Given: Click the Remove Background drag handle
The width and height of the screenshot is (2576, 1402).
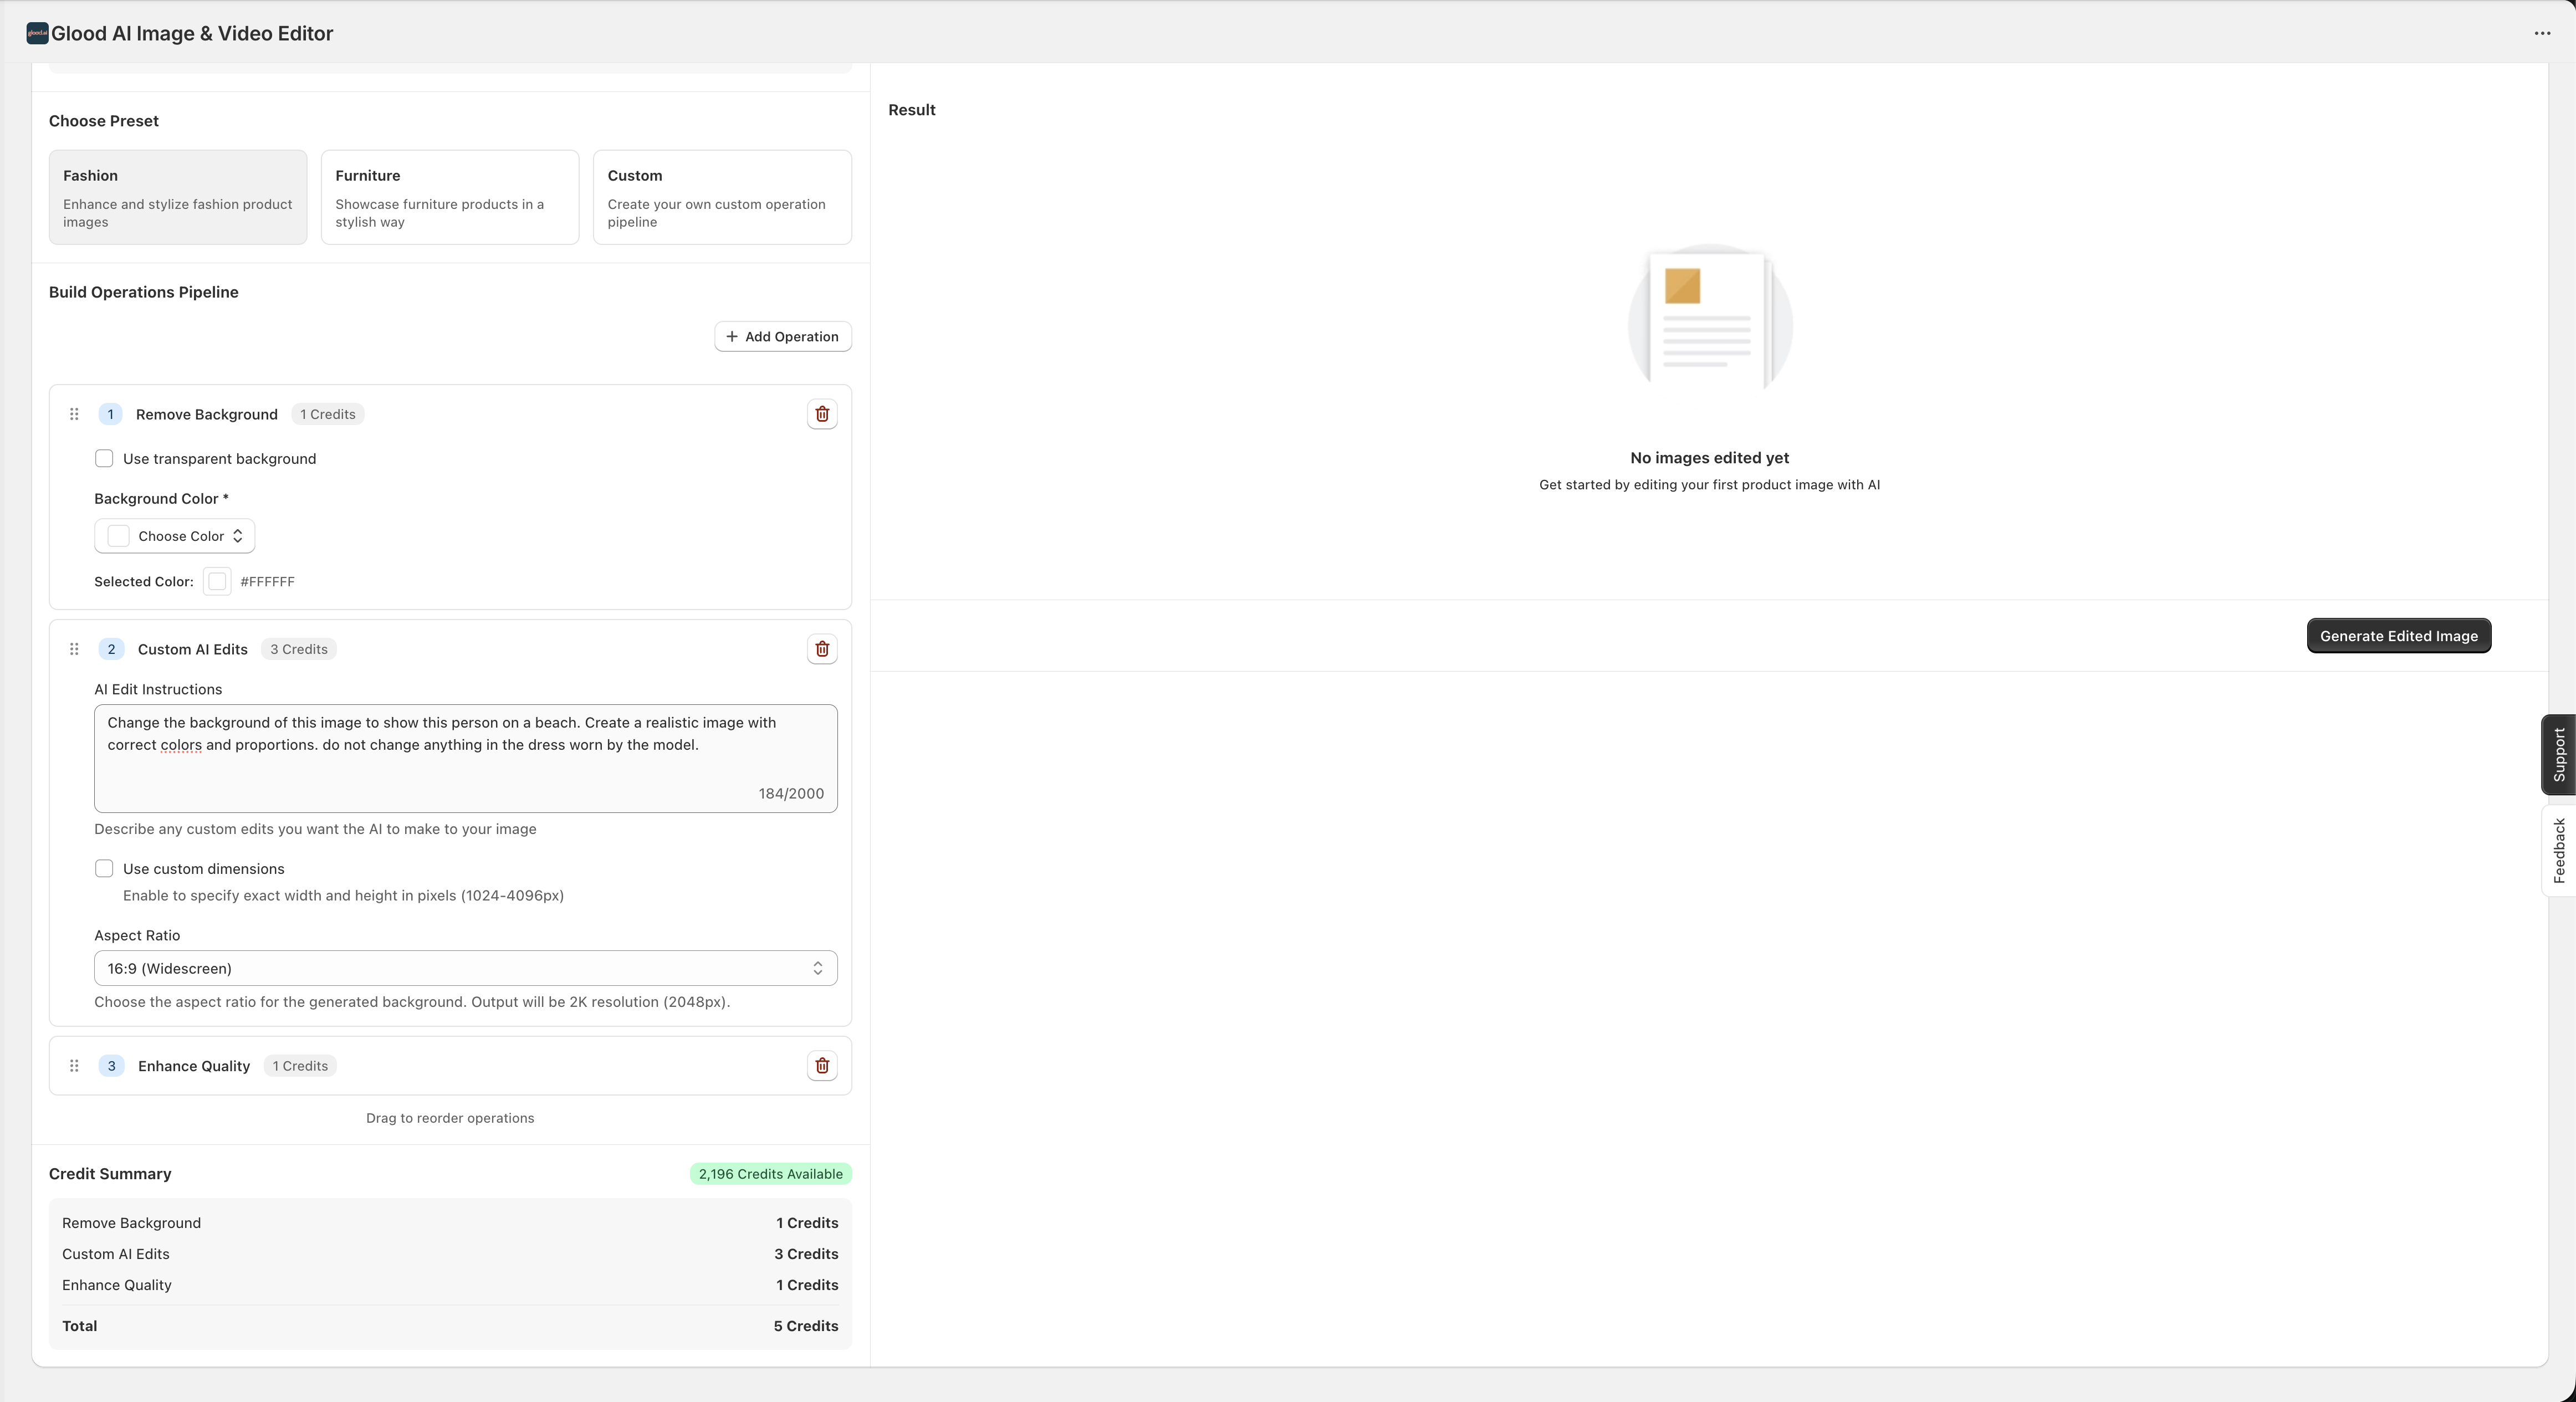Looking at the screenshot, I should click(x=74, y=414).
